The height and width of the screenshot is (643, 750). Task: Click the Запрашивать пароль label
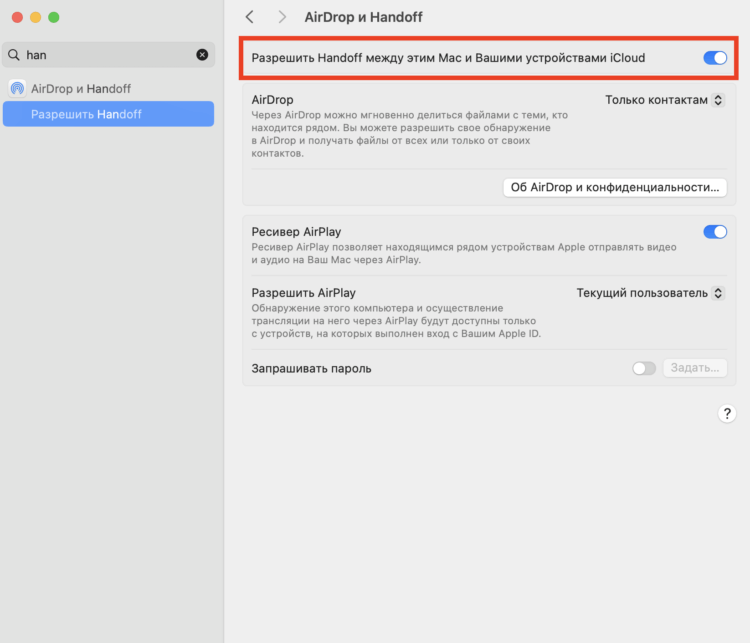tap(311, 368)
